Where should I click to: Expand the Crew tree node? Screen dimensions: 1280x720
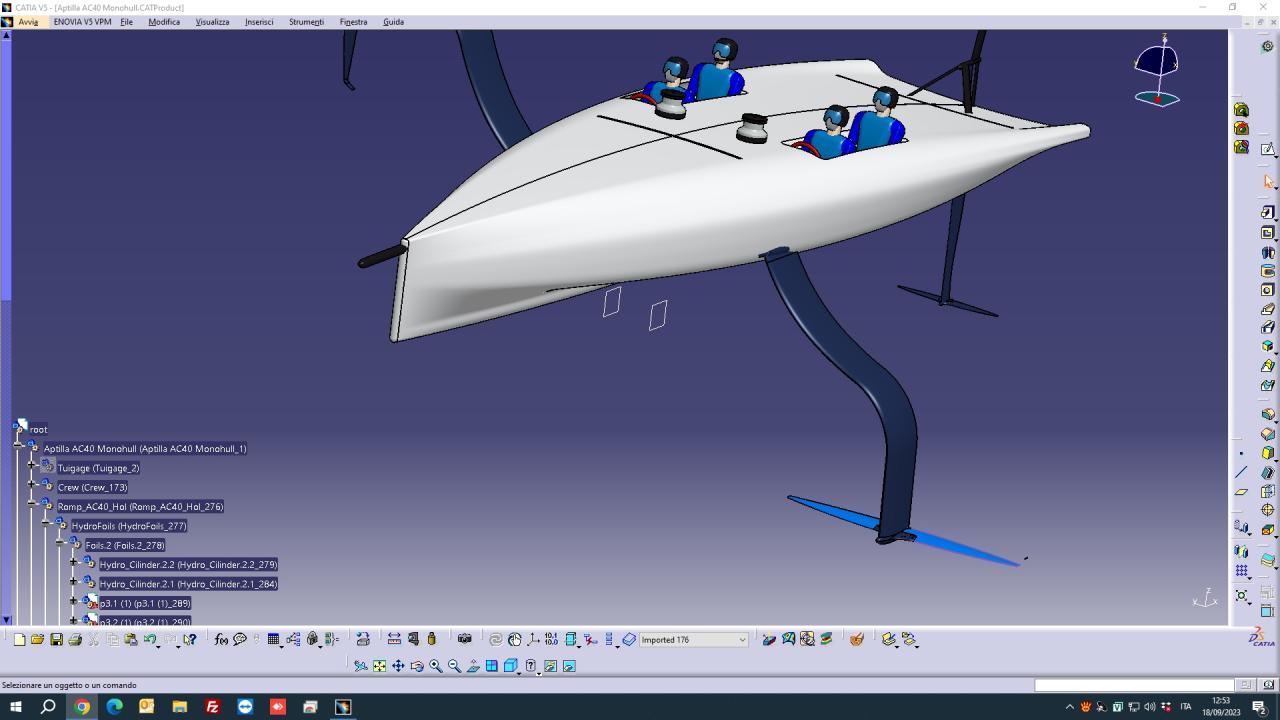tap(32, 487)
